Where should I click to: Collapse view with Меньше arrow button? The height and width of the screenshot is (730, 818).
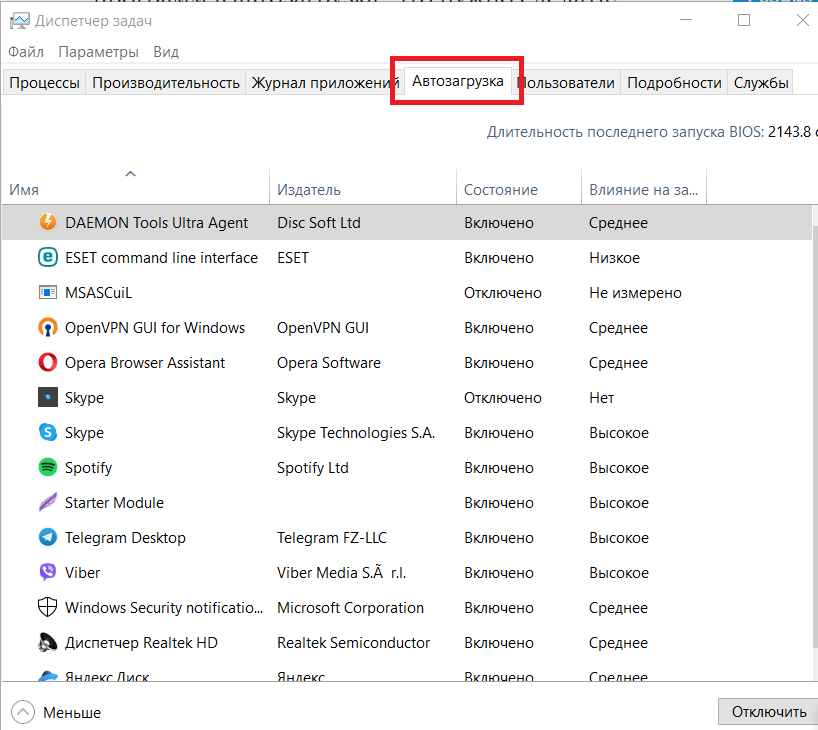coord(23,713)
